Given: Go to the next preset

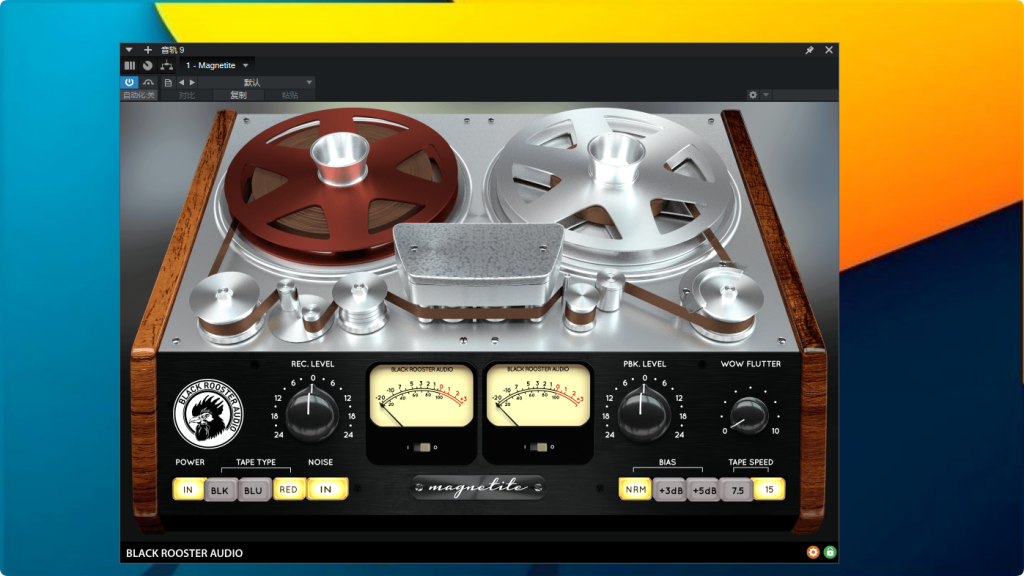Looking at the screenshot, I should coord(192,82).
